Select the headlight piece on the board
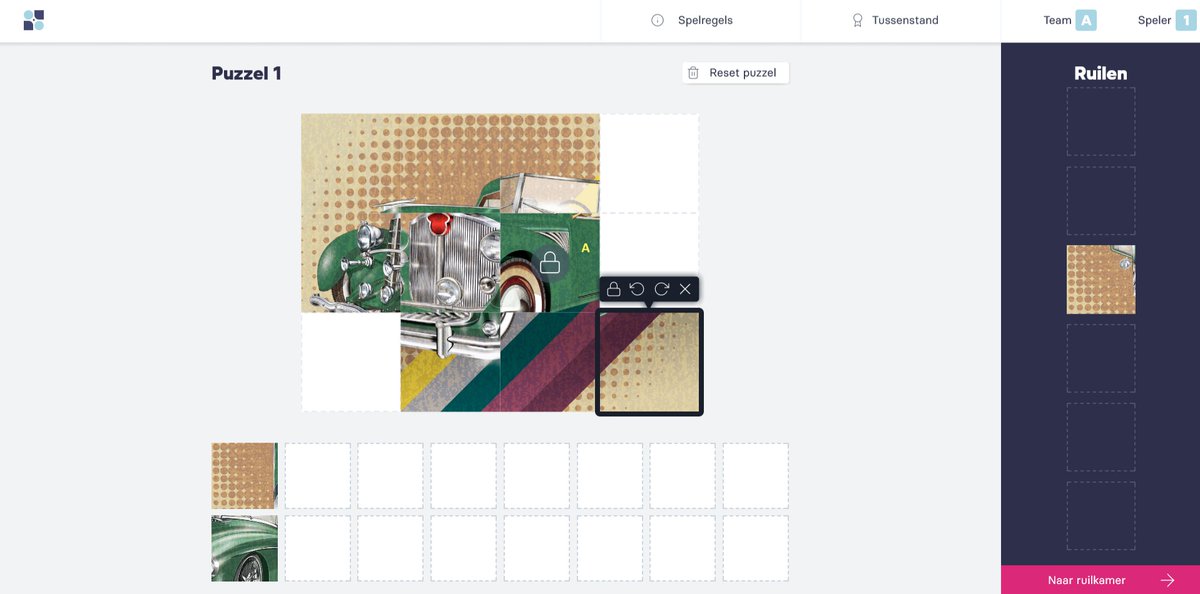This screenshot has width=1200, height=594. [x=351, y=263]
